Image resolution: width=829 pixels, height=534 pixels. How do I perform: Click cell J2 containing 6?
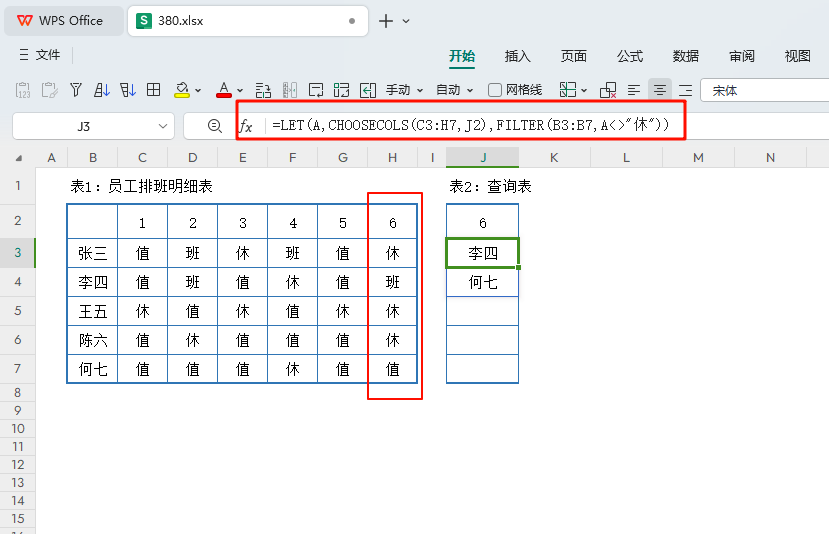point(483,223)
